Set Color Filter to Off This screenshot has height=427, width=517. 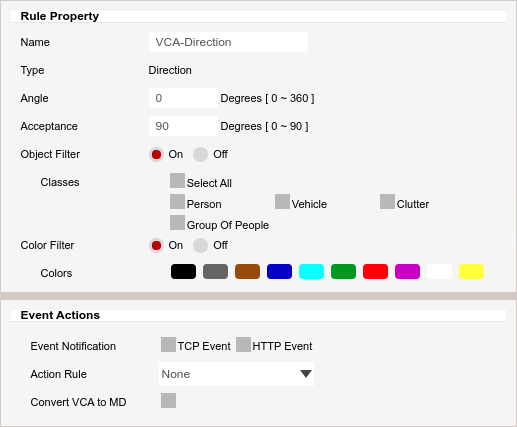[x=200, y=245]
